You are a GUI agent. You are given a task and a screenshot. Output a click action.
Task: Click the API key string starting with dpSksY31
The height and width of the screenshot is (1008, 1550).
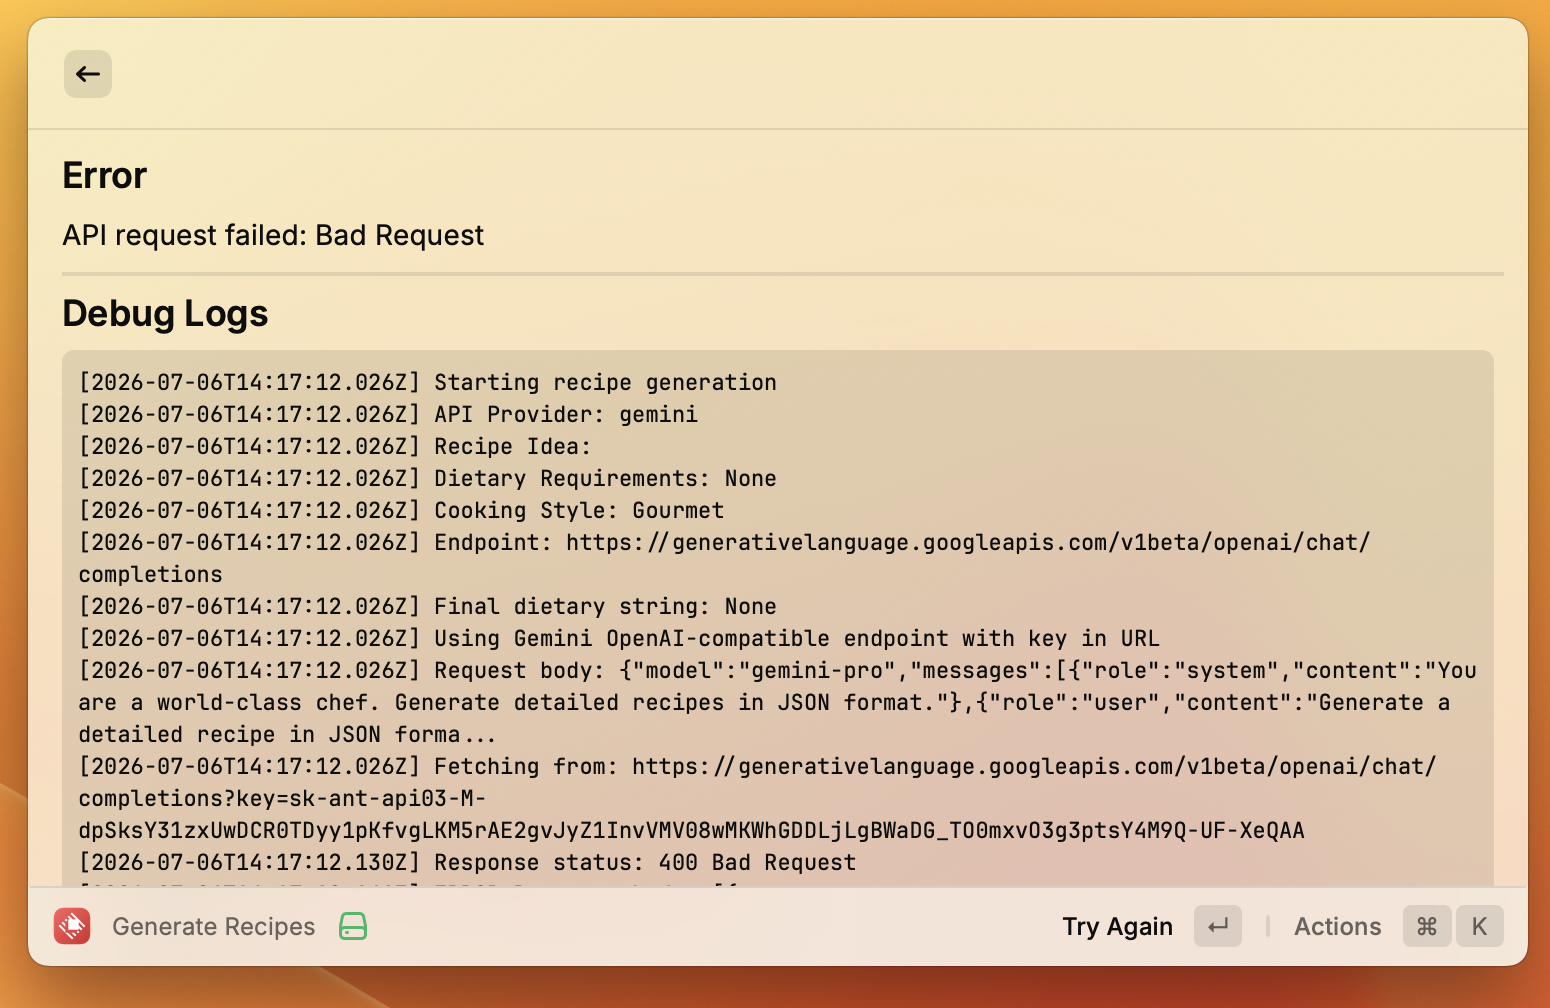(692, 830)
